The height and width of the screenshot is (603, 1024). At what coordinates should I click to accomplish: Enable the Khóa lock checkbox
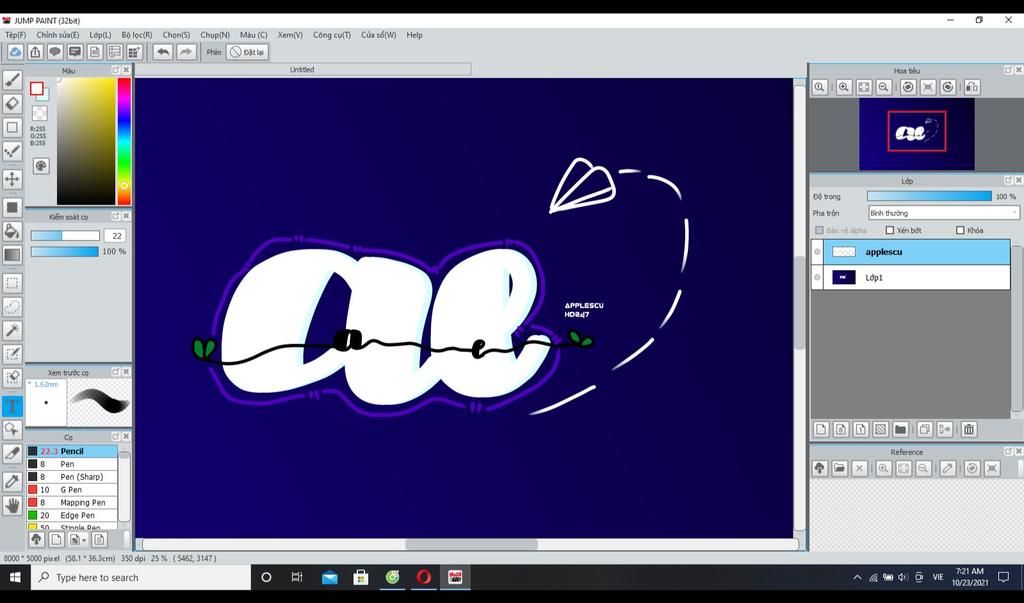[960, 231]
